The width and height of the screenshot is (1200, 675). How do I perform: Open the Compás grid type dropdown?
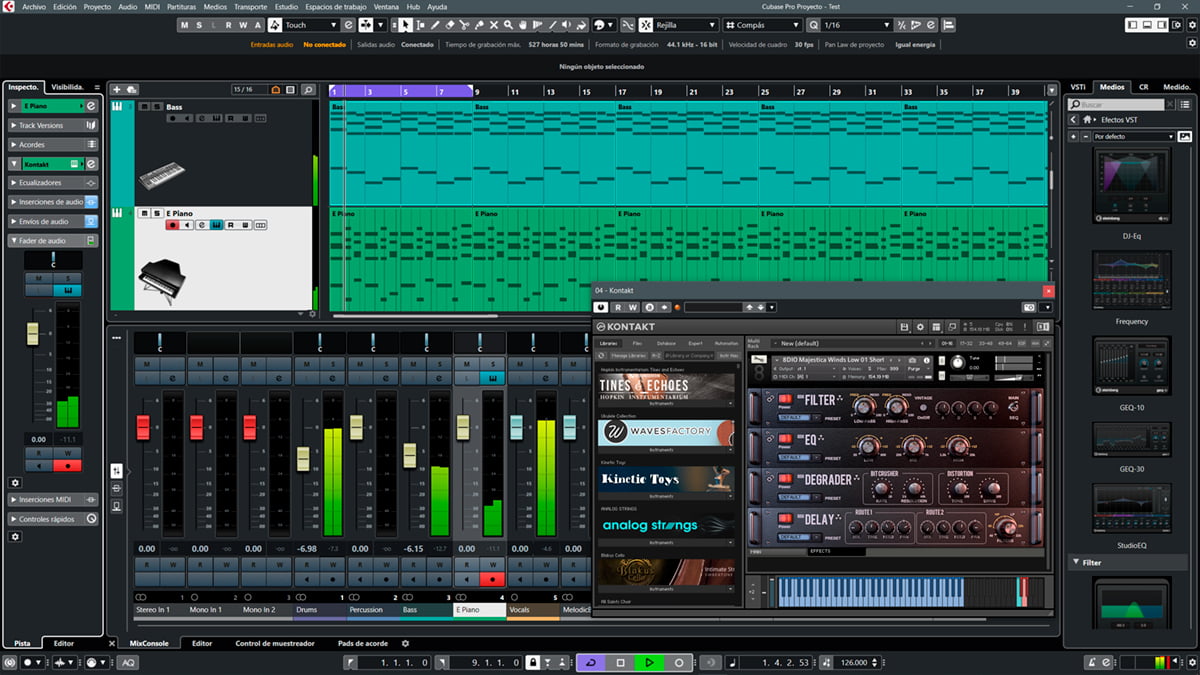pyautogui.click(x=762, y=25)
